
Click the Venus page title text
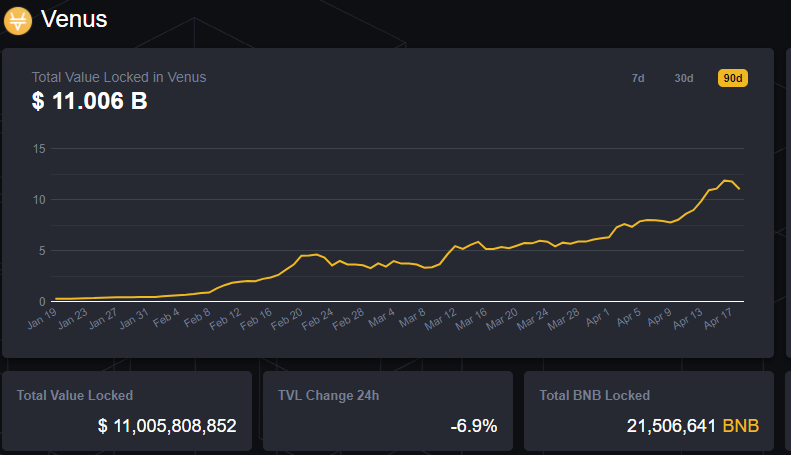[x=74, y=19]
